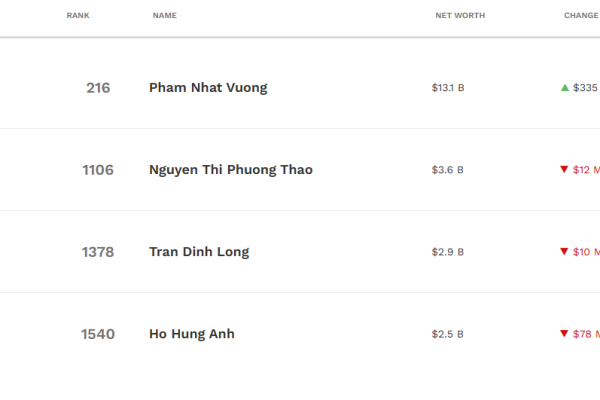600x400 pixels.
Task: Sort by the RANK column header
Action: [x=78, y=16]
